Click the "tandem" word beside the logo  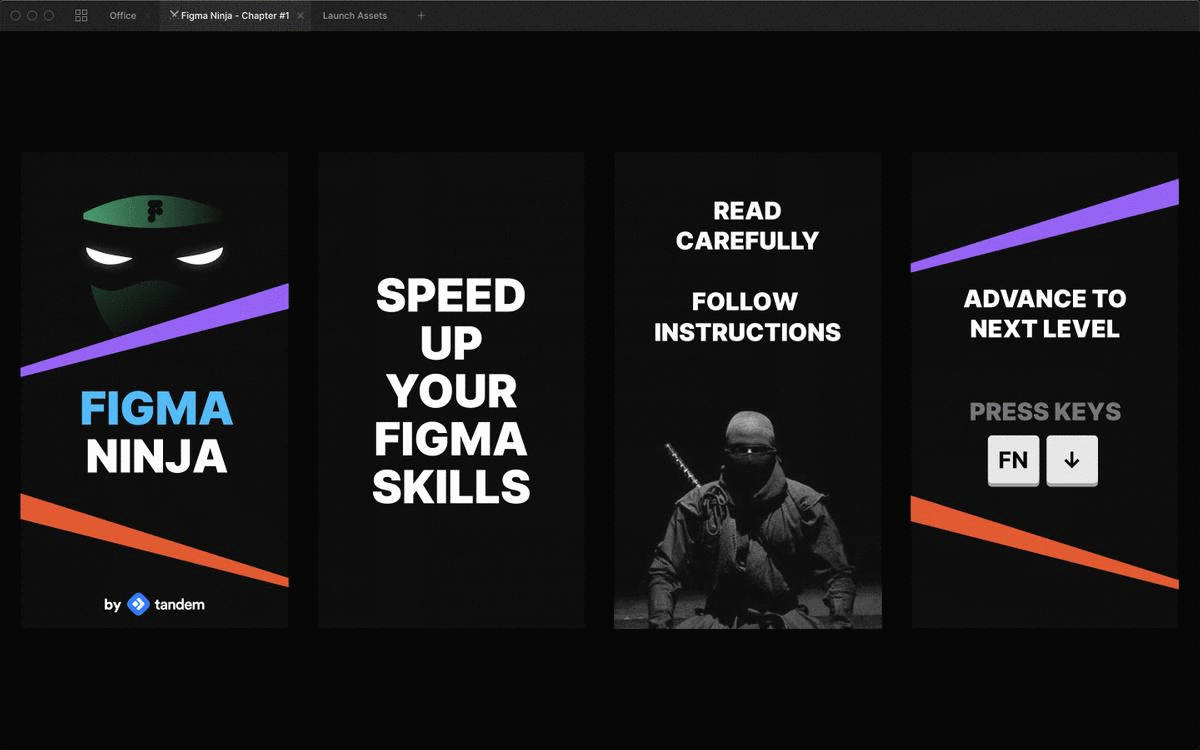coord(180,604)
